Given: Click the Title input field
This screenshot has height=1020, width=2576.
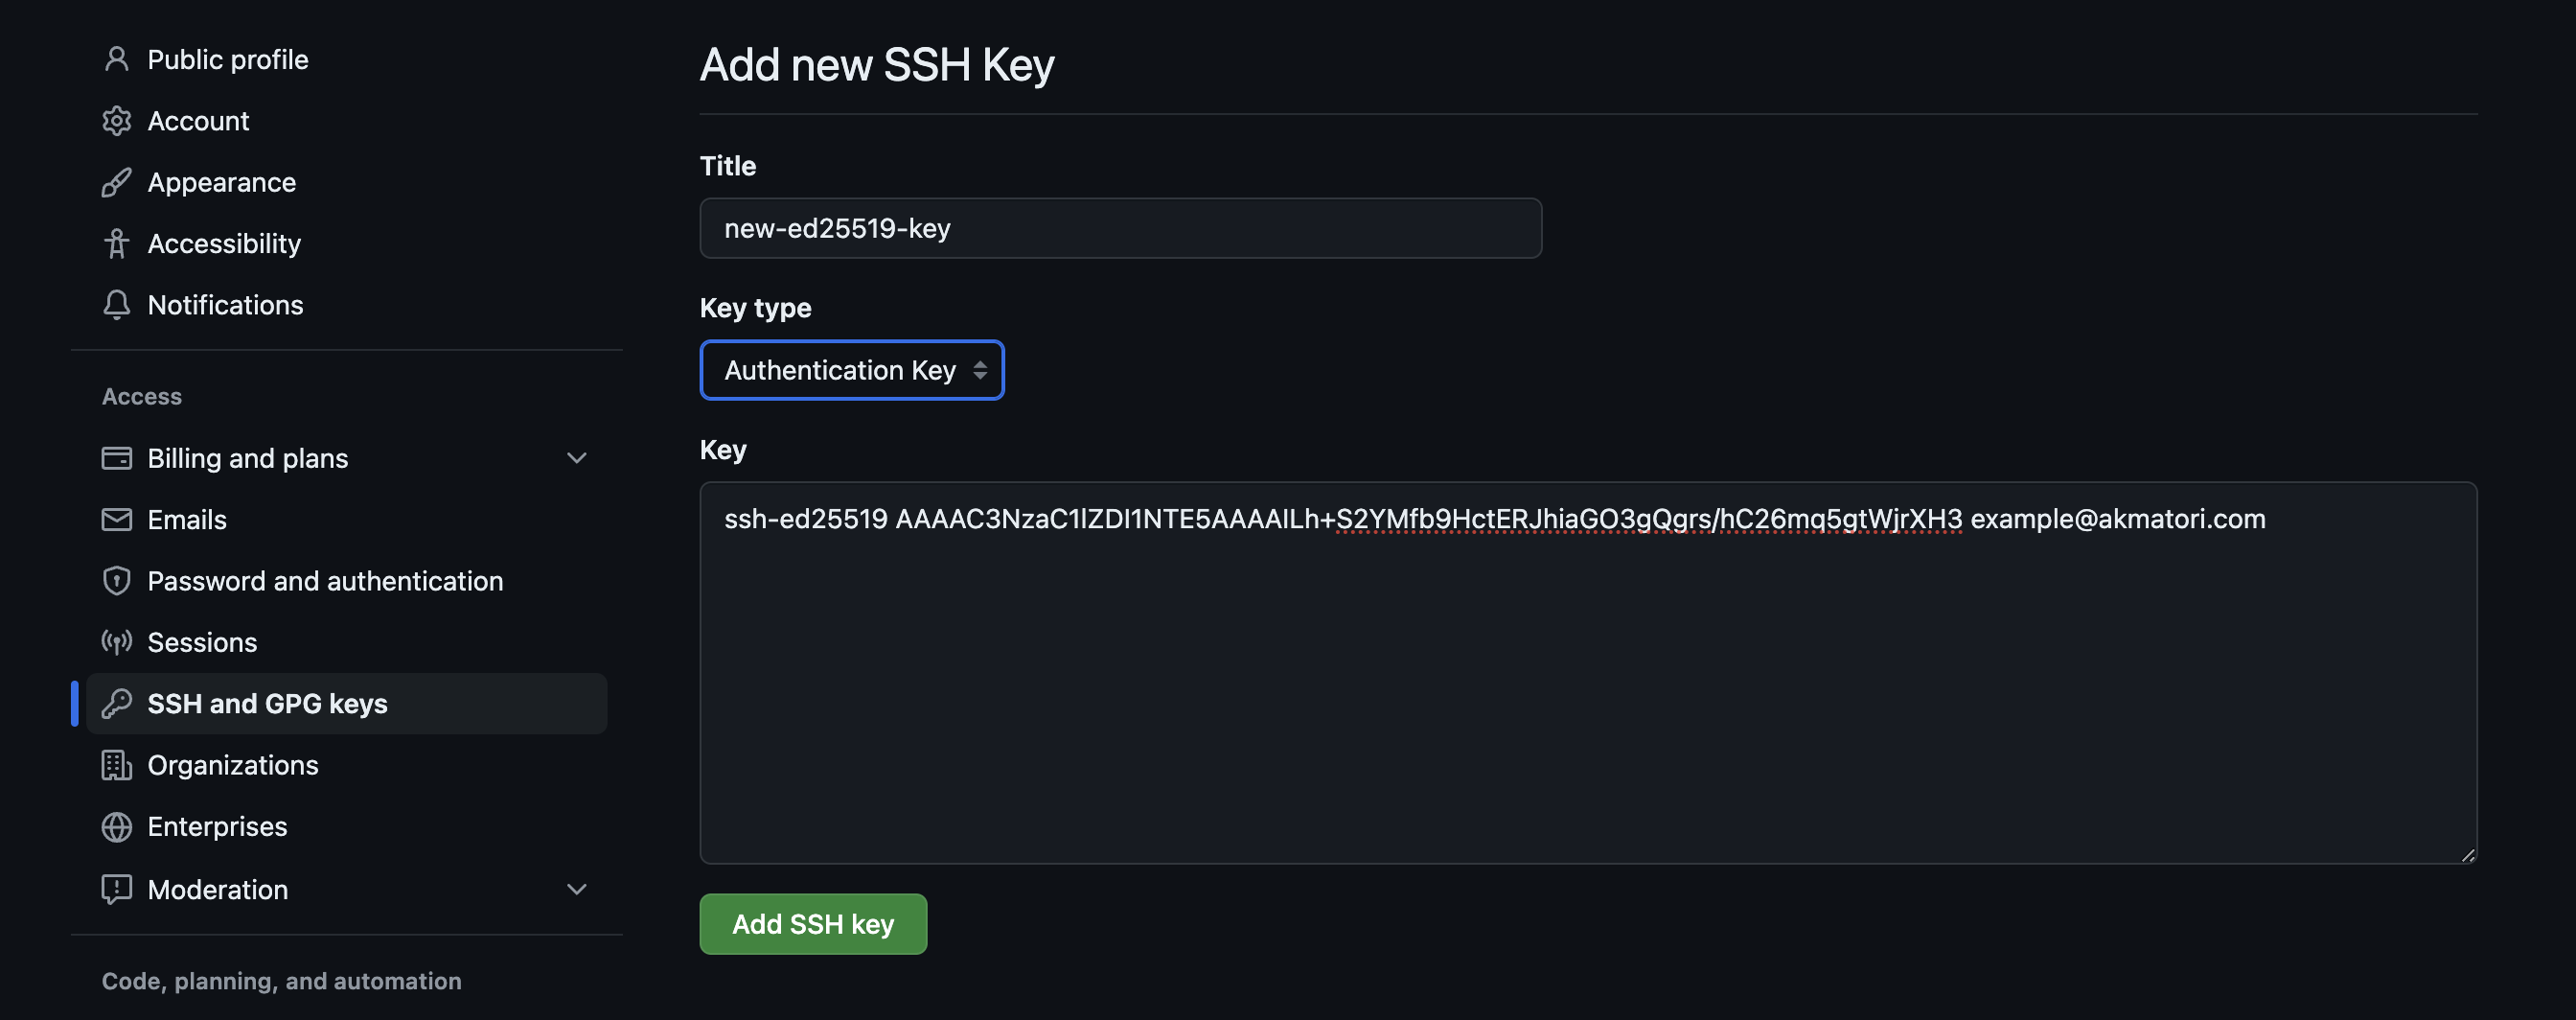Looking at the screenshot, I should pyautogui.click(x=1120, y=228).
